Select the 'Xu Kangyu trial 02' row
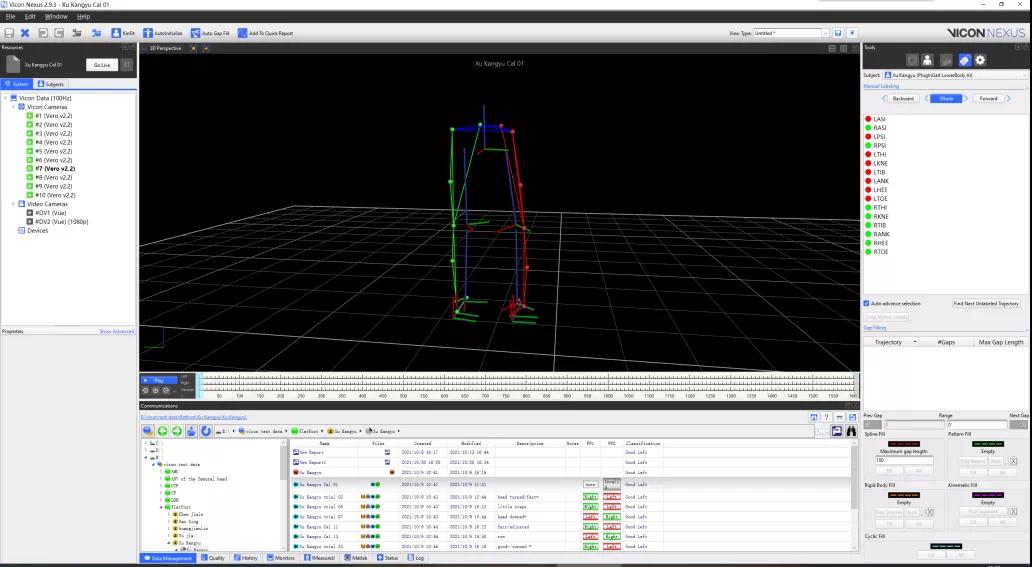1032x567 pixels. click(571, 497)
